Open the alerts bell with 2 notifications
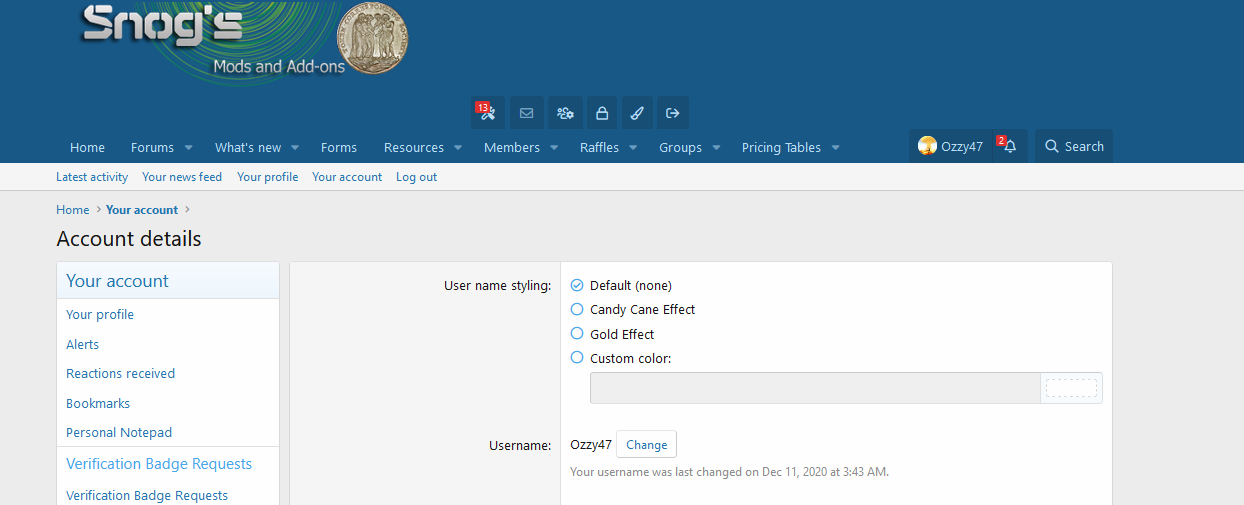1244x505 pixels. pyautogui.click(x=1009, y=147)
